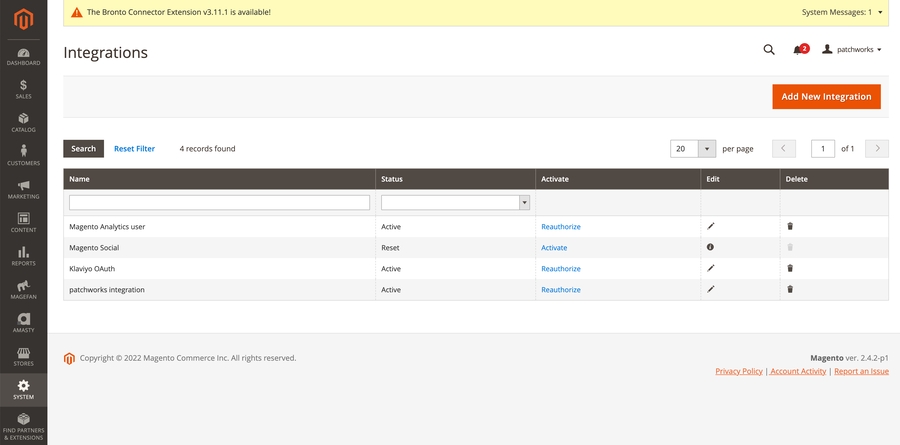The height and width of the screenshot is (445, 900).
Task: Open the Catalog menu in sidebar
Action: tap(23, 122)
